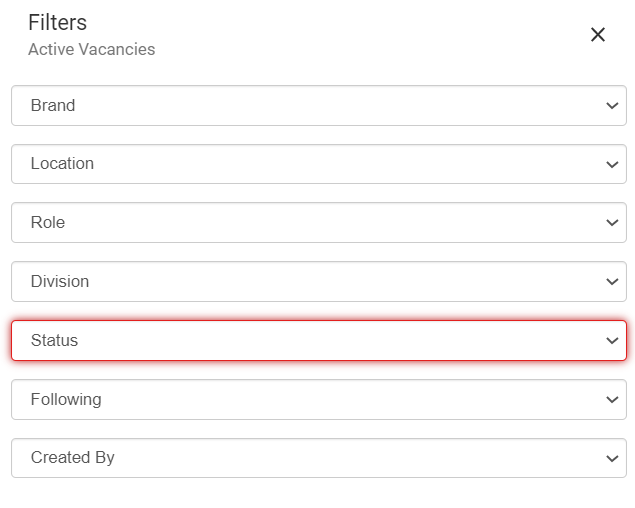Select the Created By label text
This screenshot has height=508, width=635.
(x=72, y=458)
